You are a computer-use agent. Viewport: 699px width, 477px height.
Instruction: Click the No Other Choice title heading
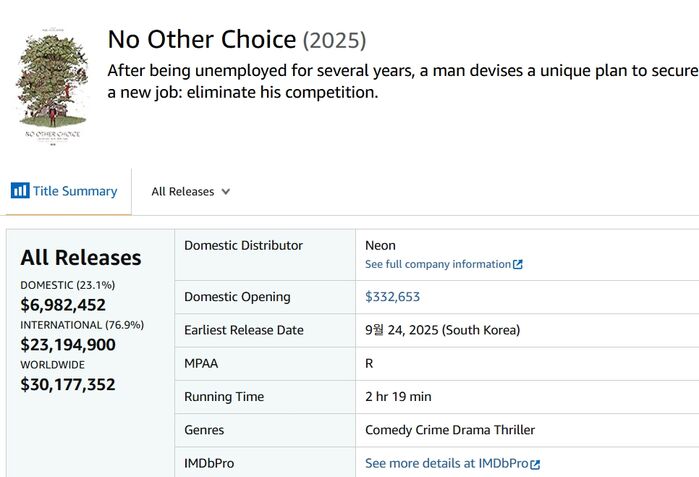[x=201, y=40]
